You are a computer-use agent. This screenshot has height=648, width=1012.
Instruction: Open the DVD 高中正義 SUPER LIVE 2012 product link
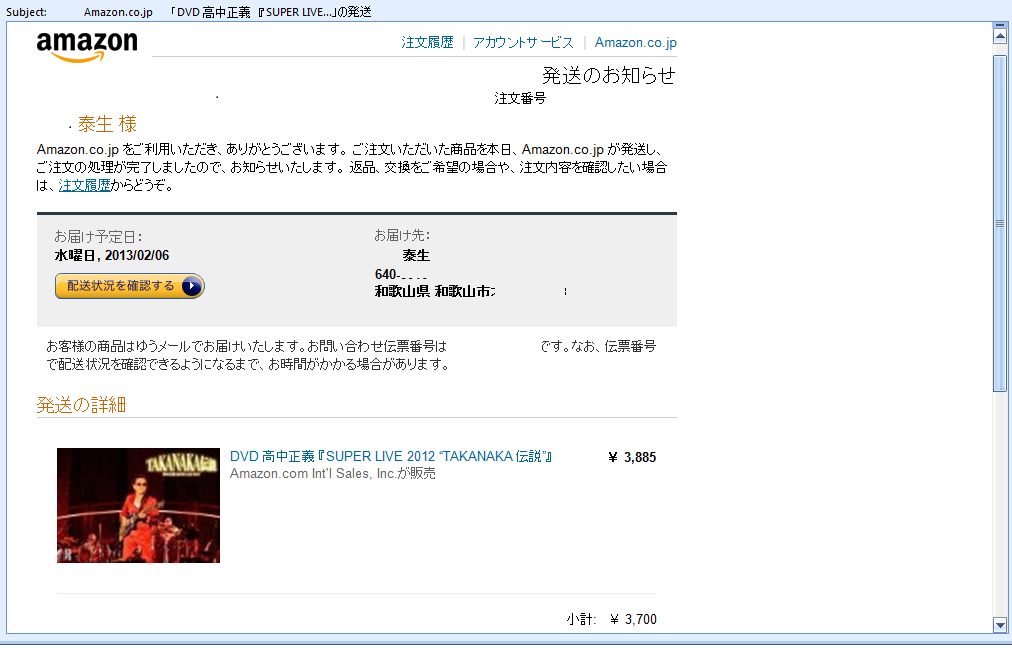pyautogui.click(x=391, y=456)
